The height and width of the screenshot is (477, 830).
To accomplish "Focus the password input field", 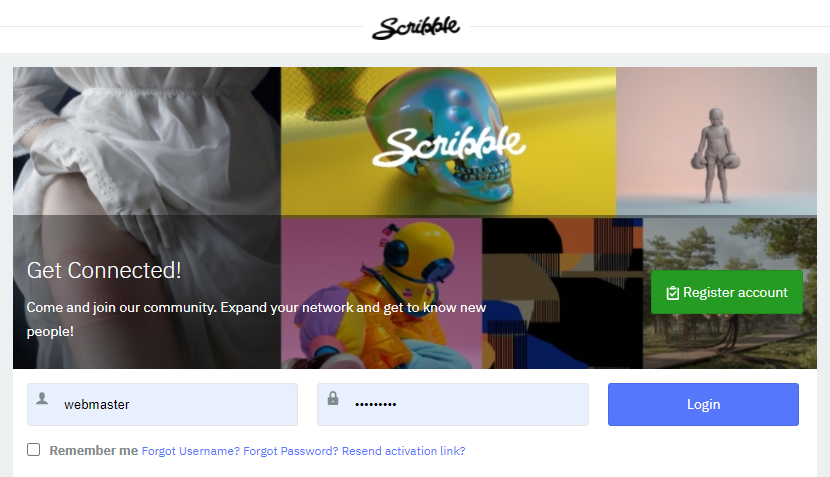I will [x=453, y=404].
